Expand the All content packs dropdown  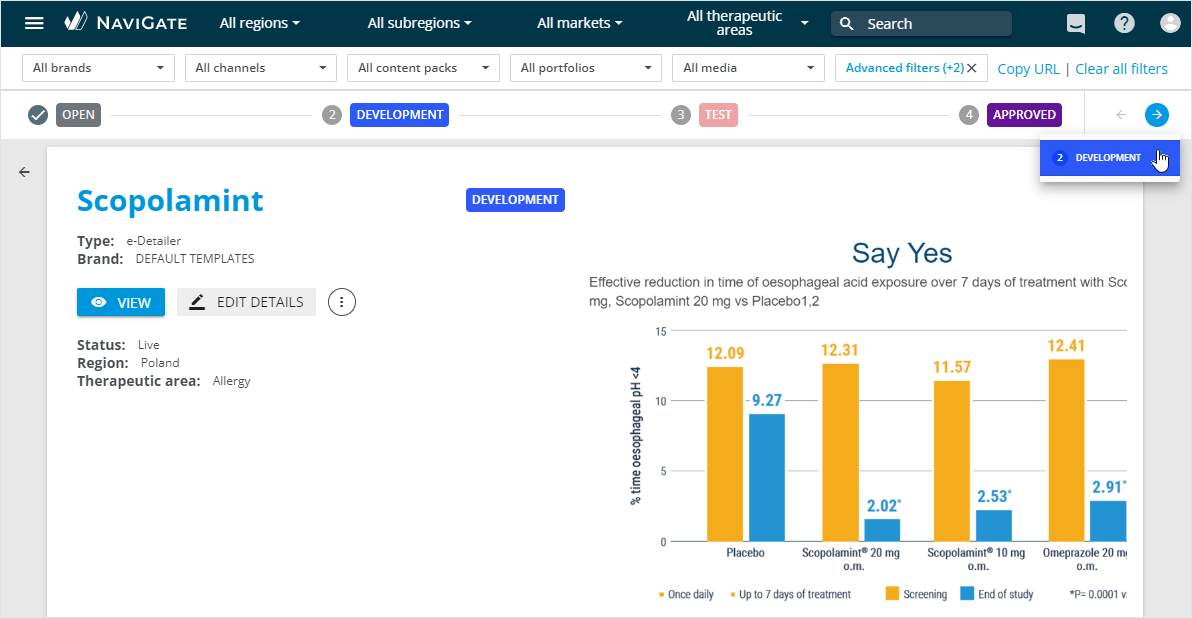tap(423, 68)
